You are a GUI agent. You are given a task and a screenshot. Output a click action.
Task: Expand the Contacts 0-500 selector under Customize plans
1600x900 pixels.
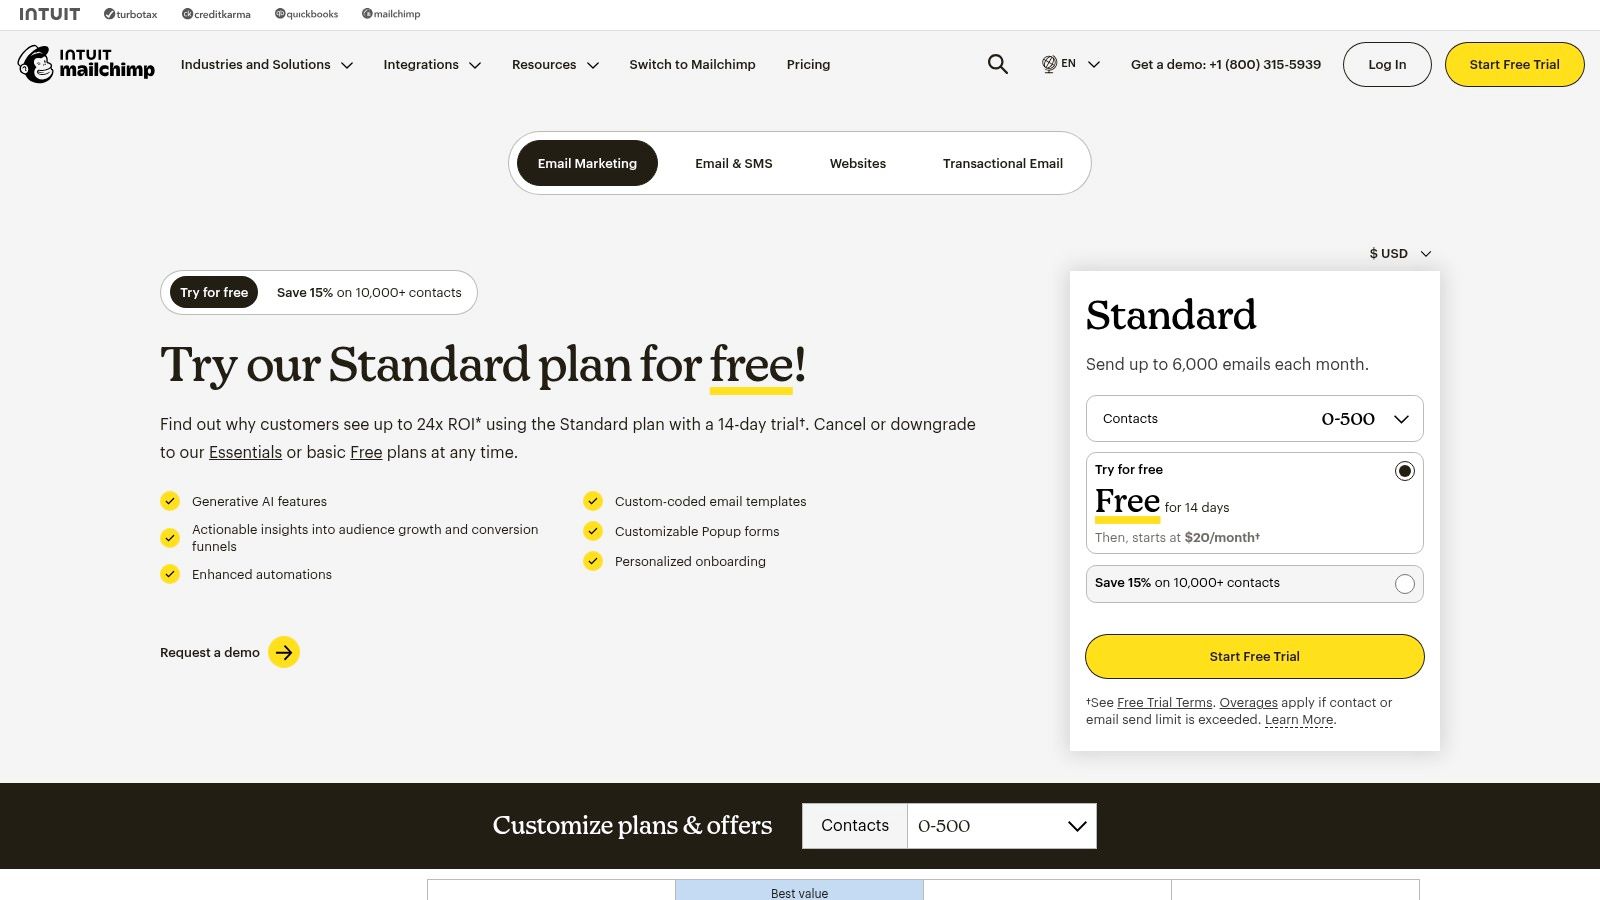(x=1001, y=826)
